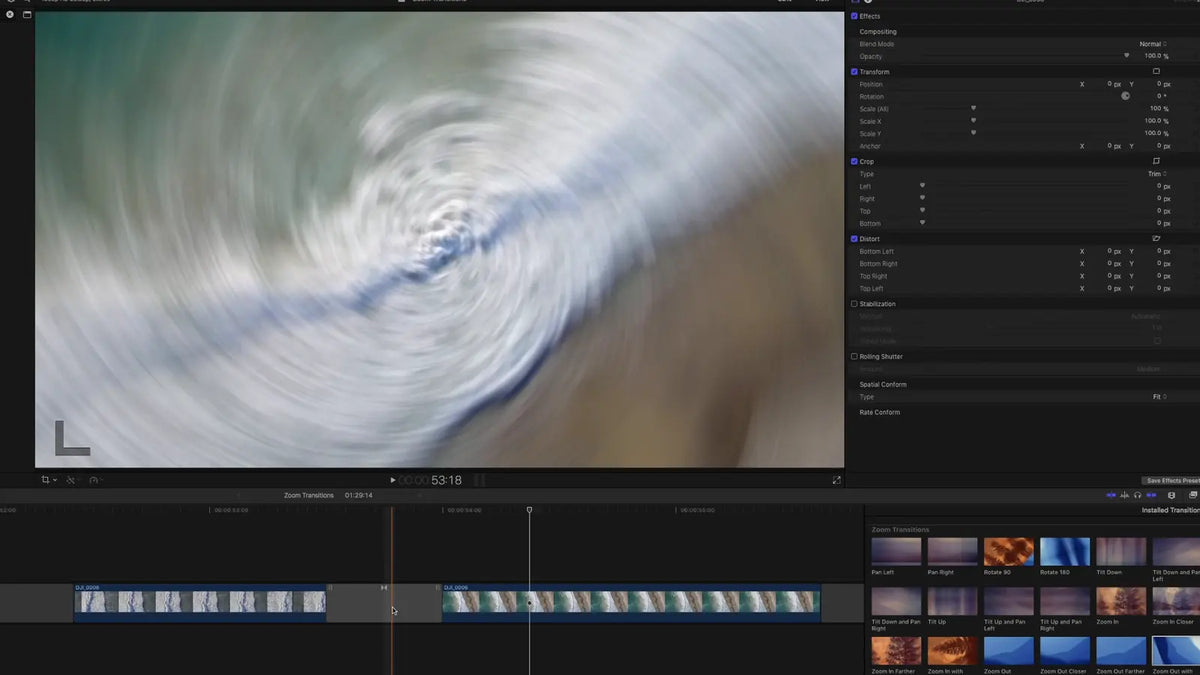Viewport: 1200px width, 675px height.
Task: Toggle the Effects checkbox
Action: [854, 16]
